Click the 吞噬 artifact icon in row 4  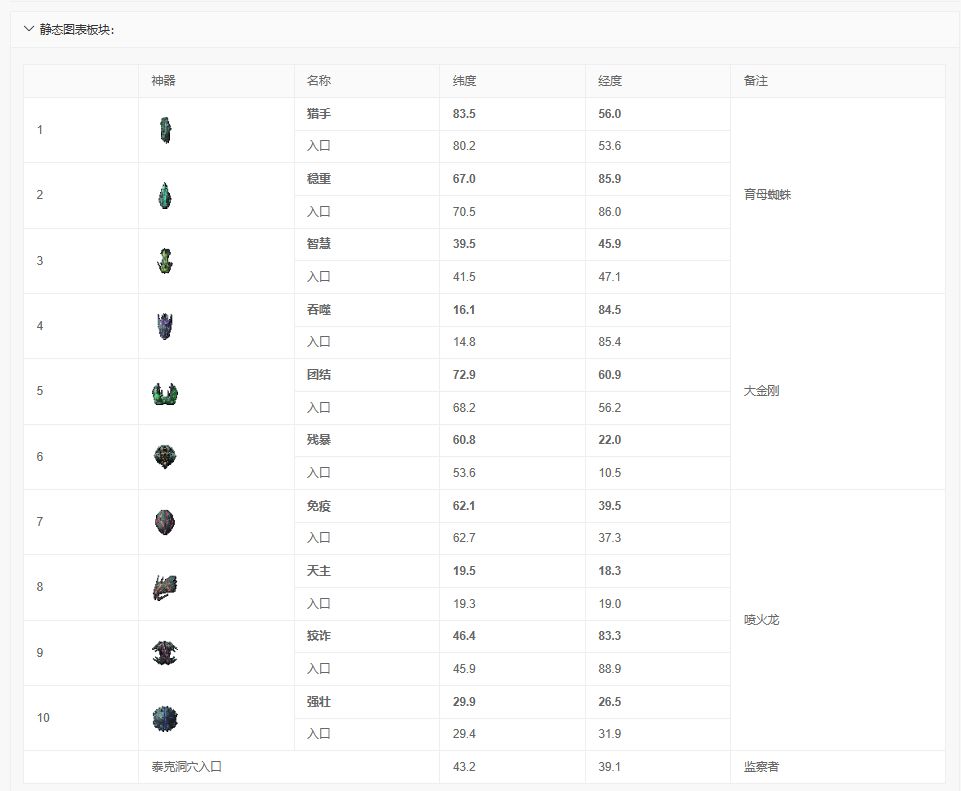pyautogui.click(x=165, y=326)
